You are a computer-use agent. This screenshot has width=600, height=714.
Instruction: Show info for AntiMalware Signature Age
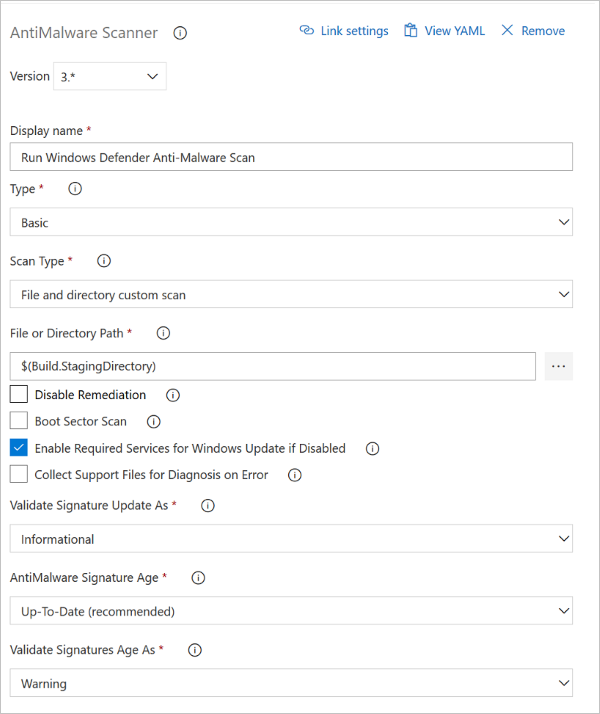click(198, 578)
